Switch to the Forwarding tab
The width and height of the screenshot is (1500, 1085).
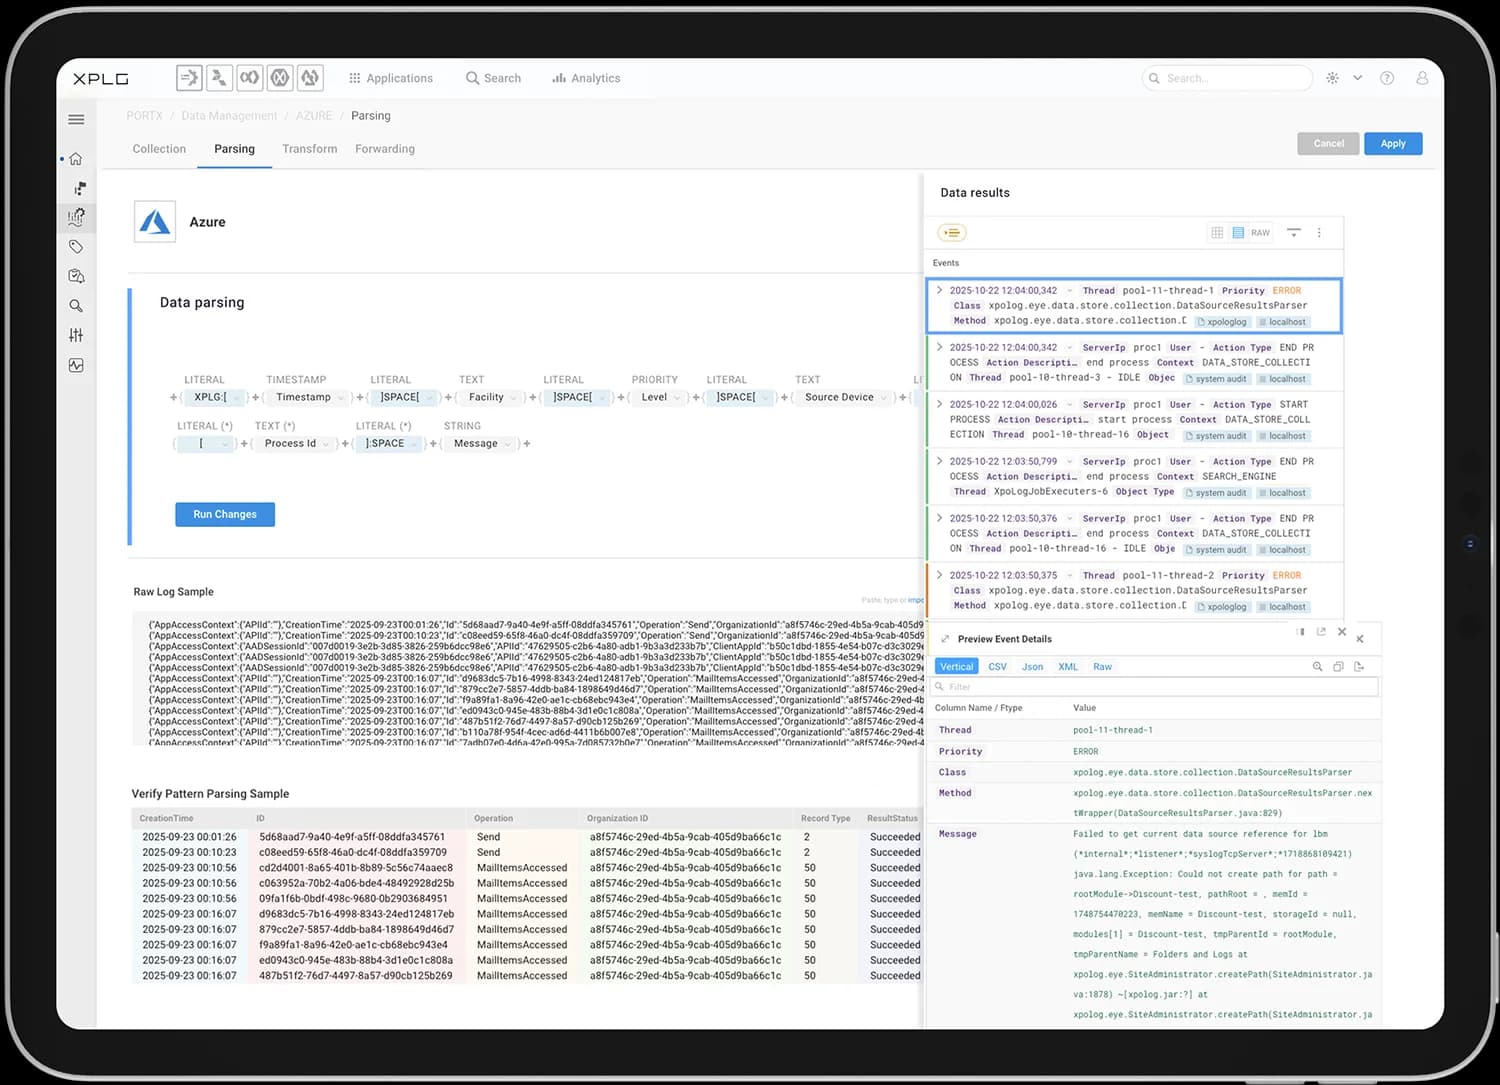tap(385, 149)
